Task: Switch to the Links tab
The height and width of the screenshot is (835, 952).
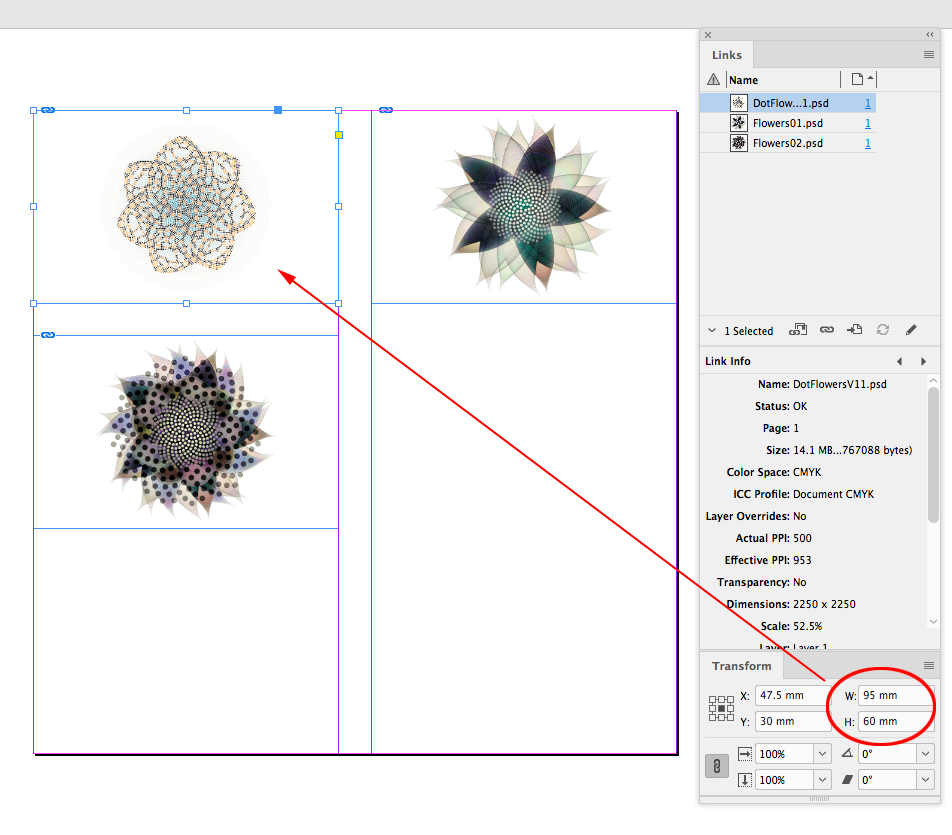Action: pos(727,55)
